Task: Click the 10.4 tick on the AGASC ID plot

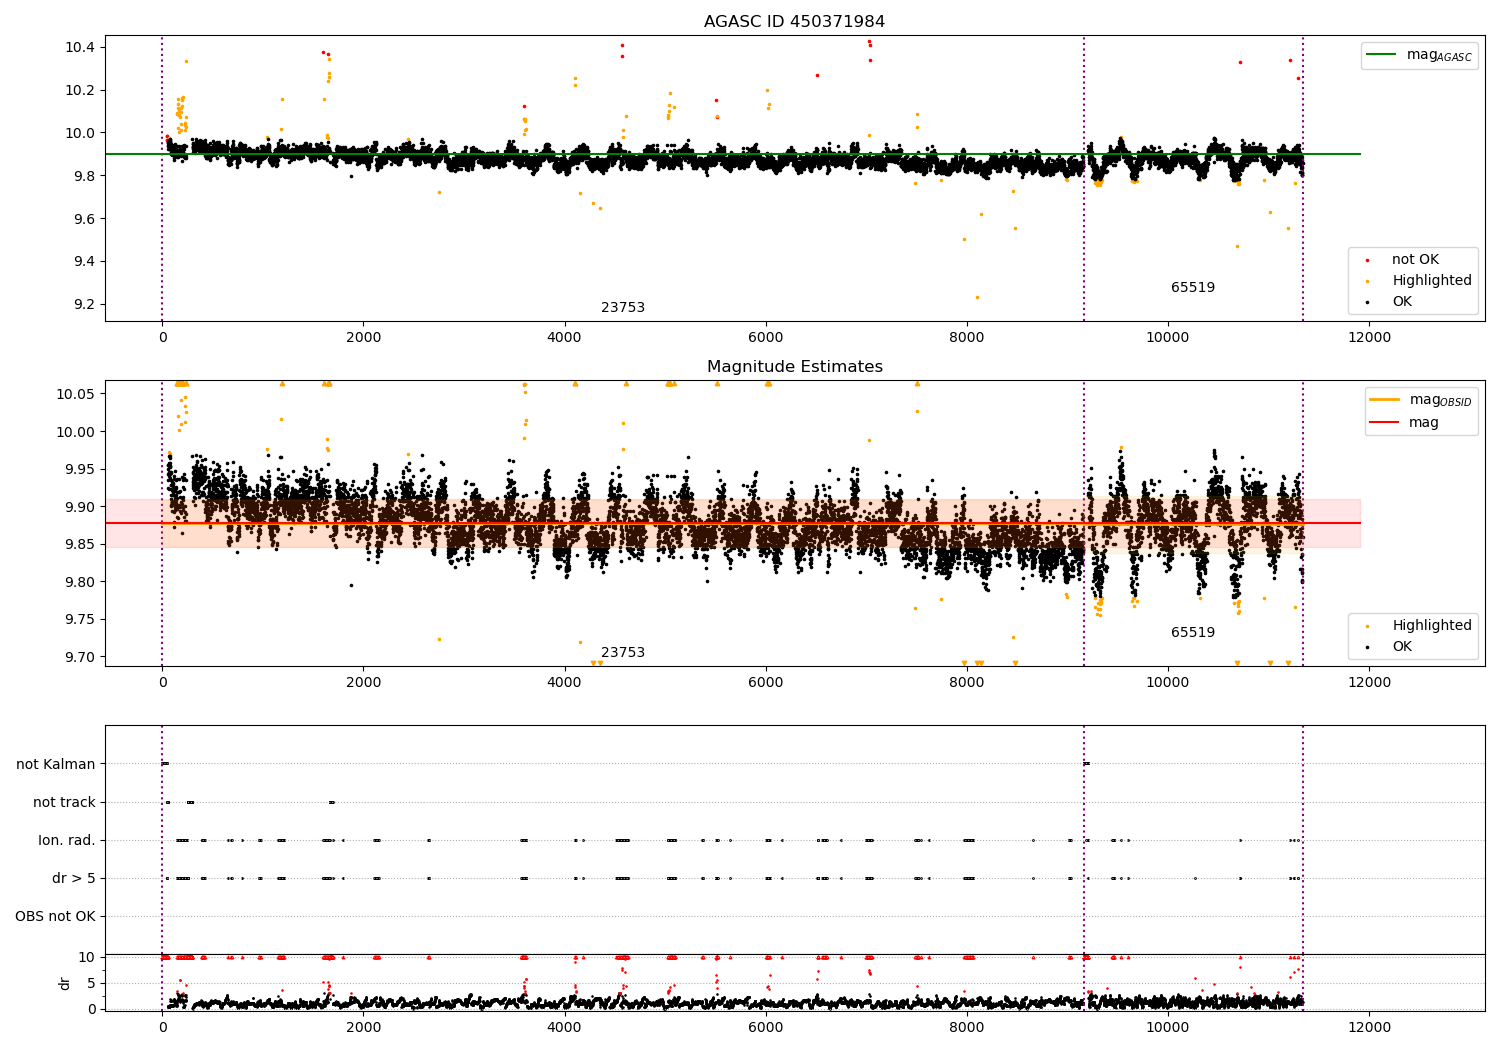Action: click(80, 47)
